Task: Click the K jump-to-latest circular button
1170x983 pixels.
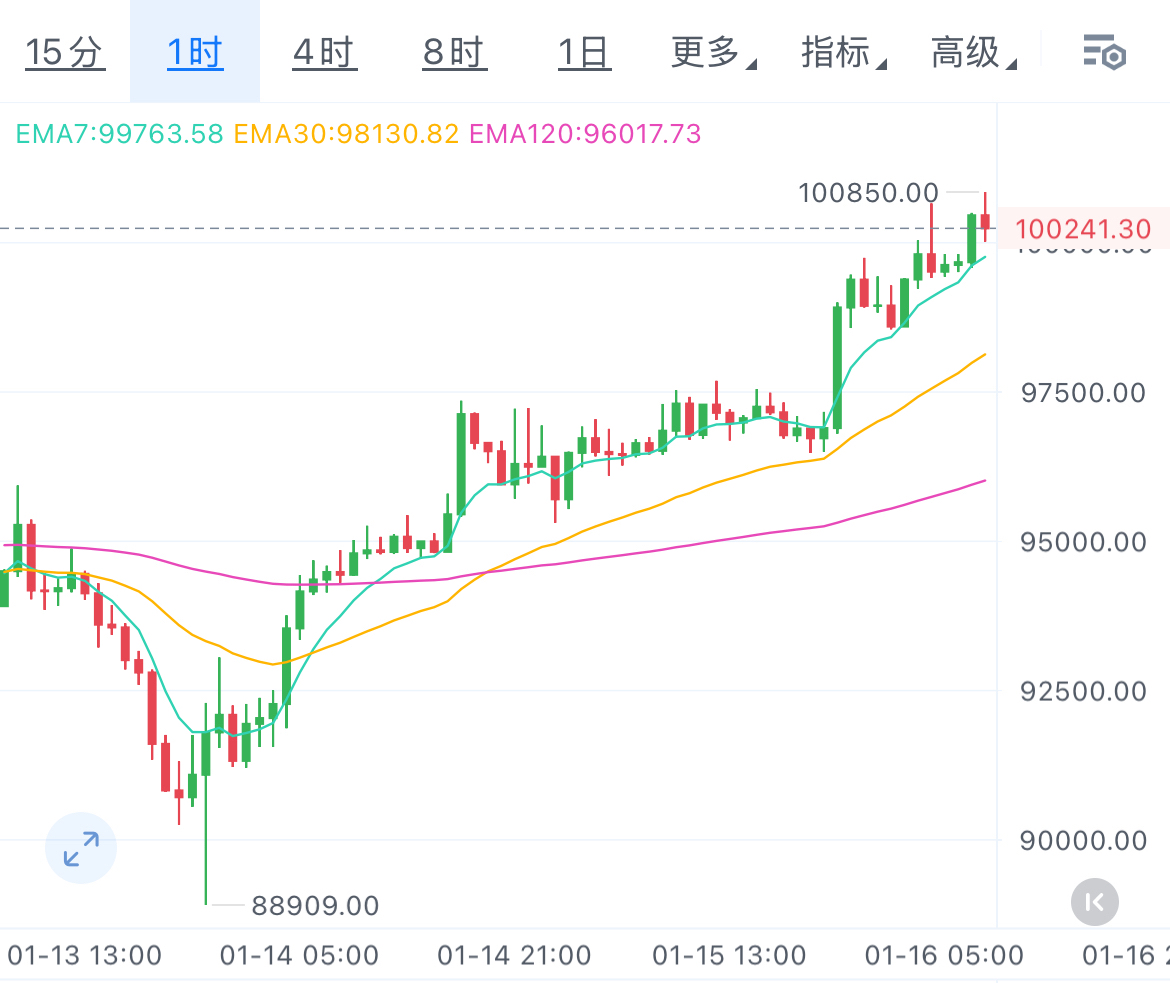Action: pos(1094,901)
